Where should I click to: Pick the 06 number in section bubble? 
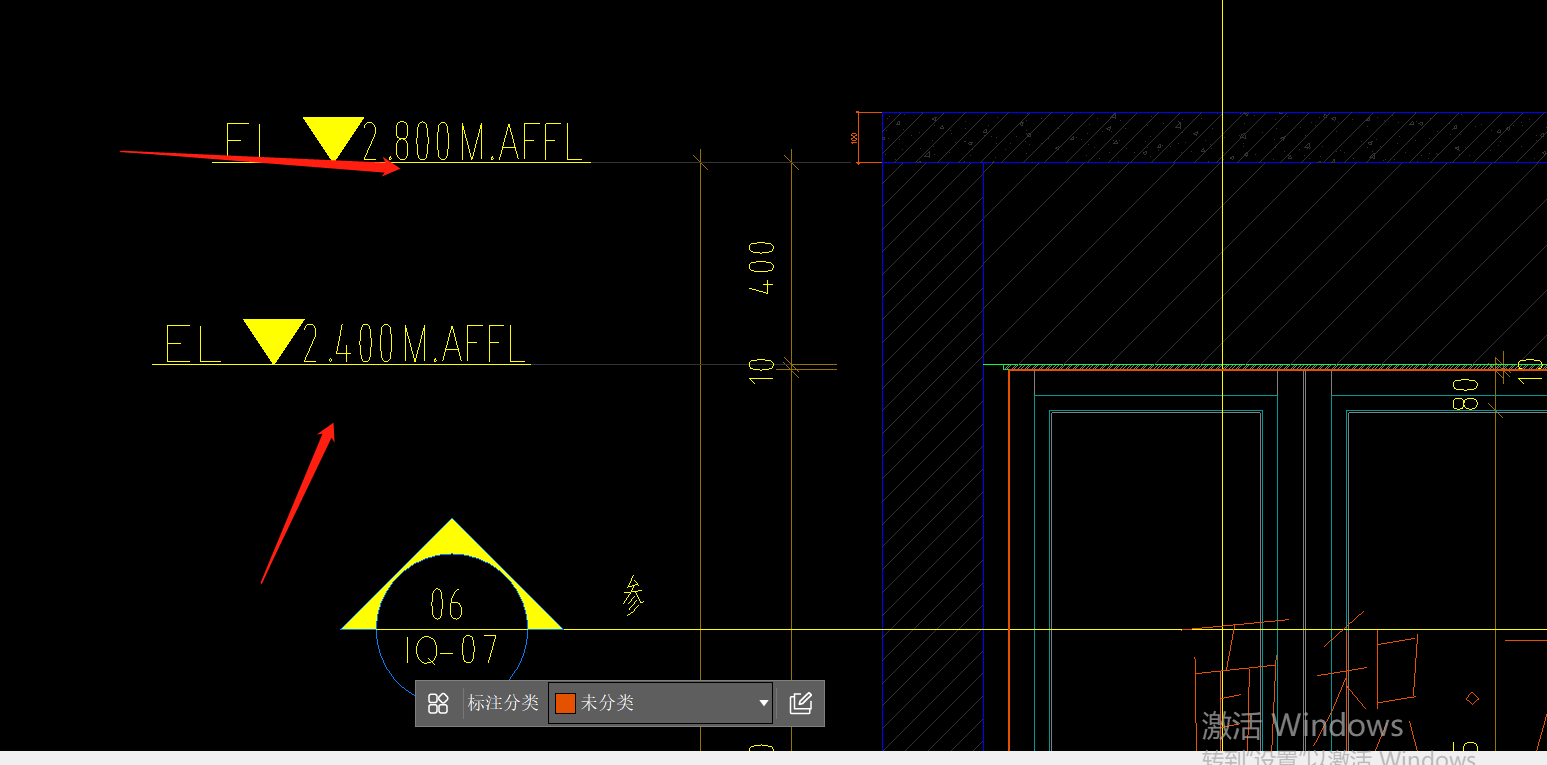pyautogui.click(x=447, y=604)
